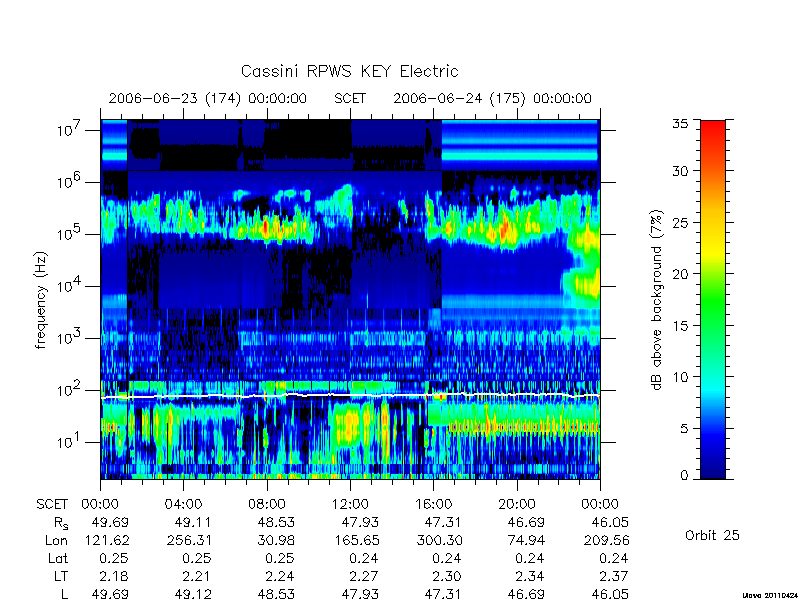This screenshot has width=800, height=600.
Task: Click the Rs row label
Action: pos(61,523)
